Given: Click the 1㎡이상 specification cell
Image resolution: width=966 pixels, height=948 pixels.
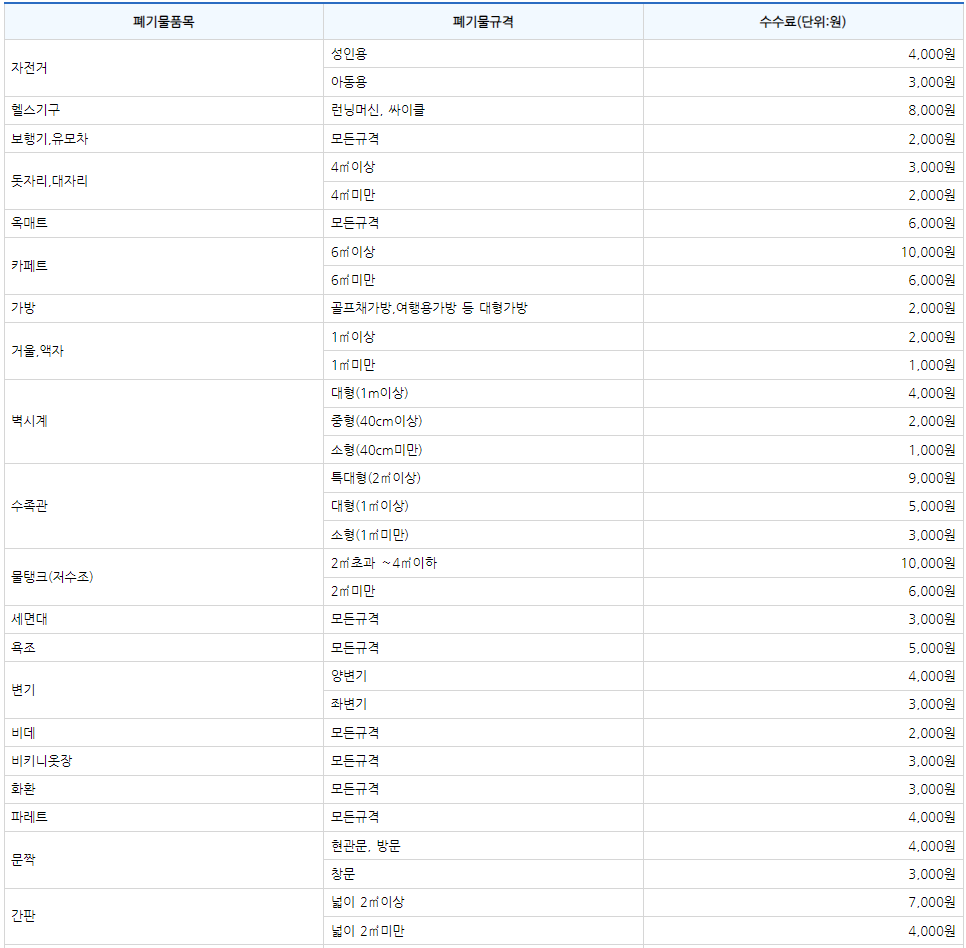Looking at the screenshot, I should [x=484, y=337].
